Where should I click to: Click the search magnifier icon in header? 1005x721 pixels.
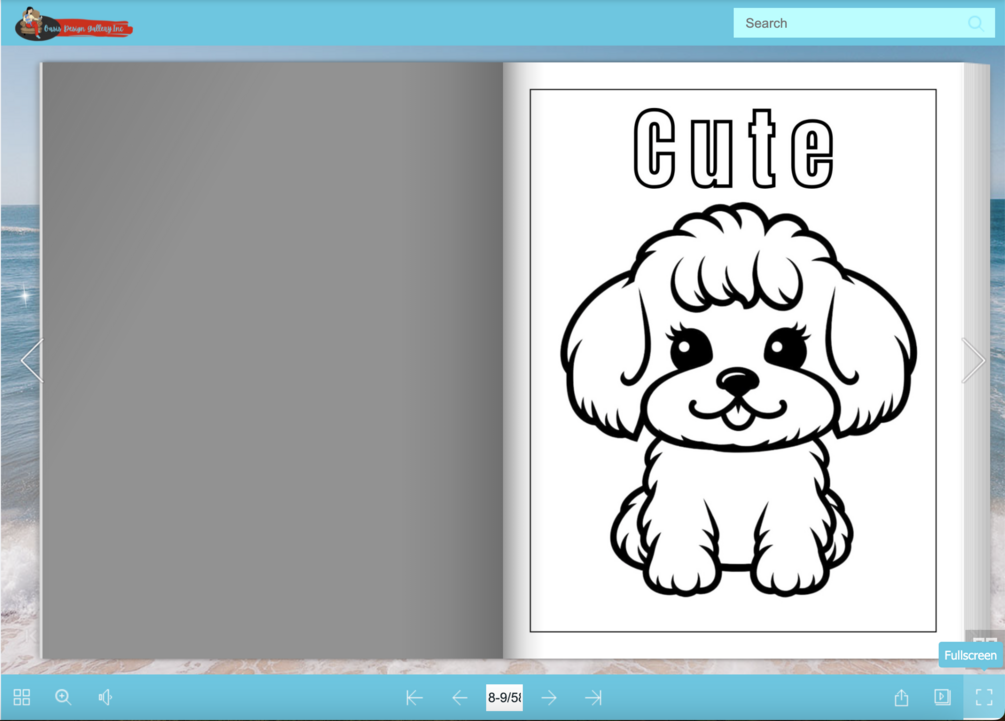click(x=976, y=24)
